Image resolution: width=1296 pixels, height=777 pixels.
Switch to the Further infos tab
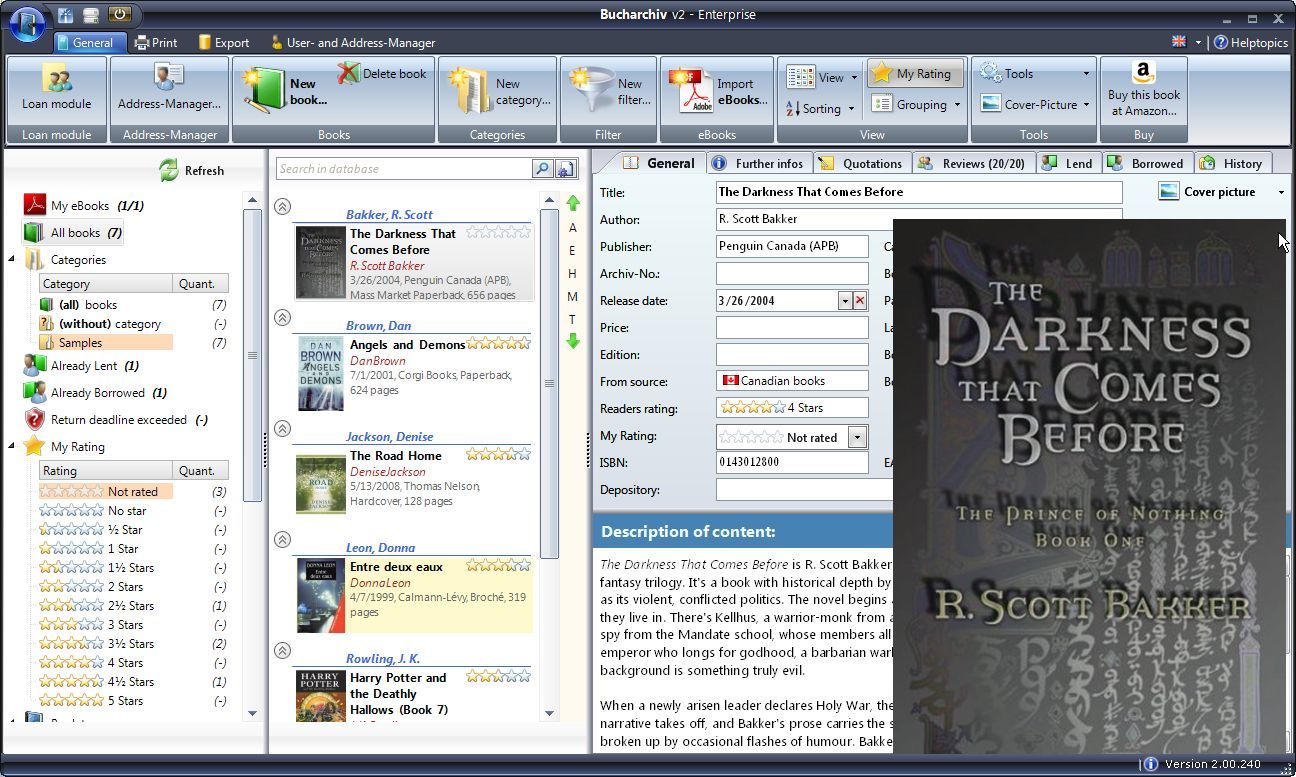[x=757, y=163]
